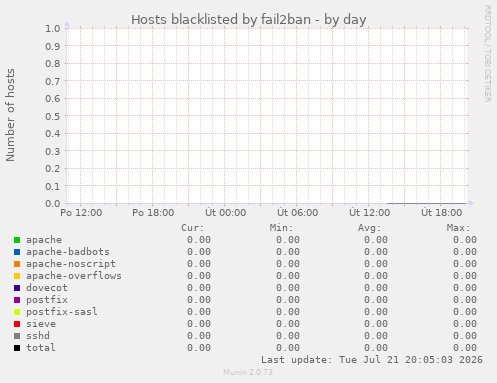Select the dovecot legend label
This screenshot has height=383, width=497.
tap(47, 288)
